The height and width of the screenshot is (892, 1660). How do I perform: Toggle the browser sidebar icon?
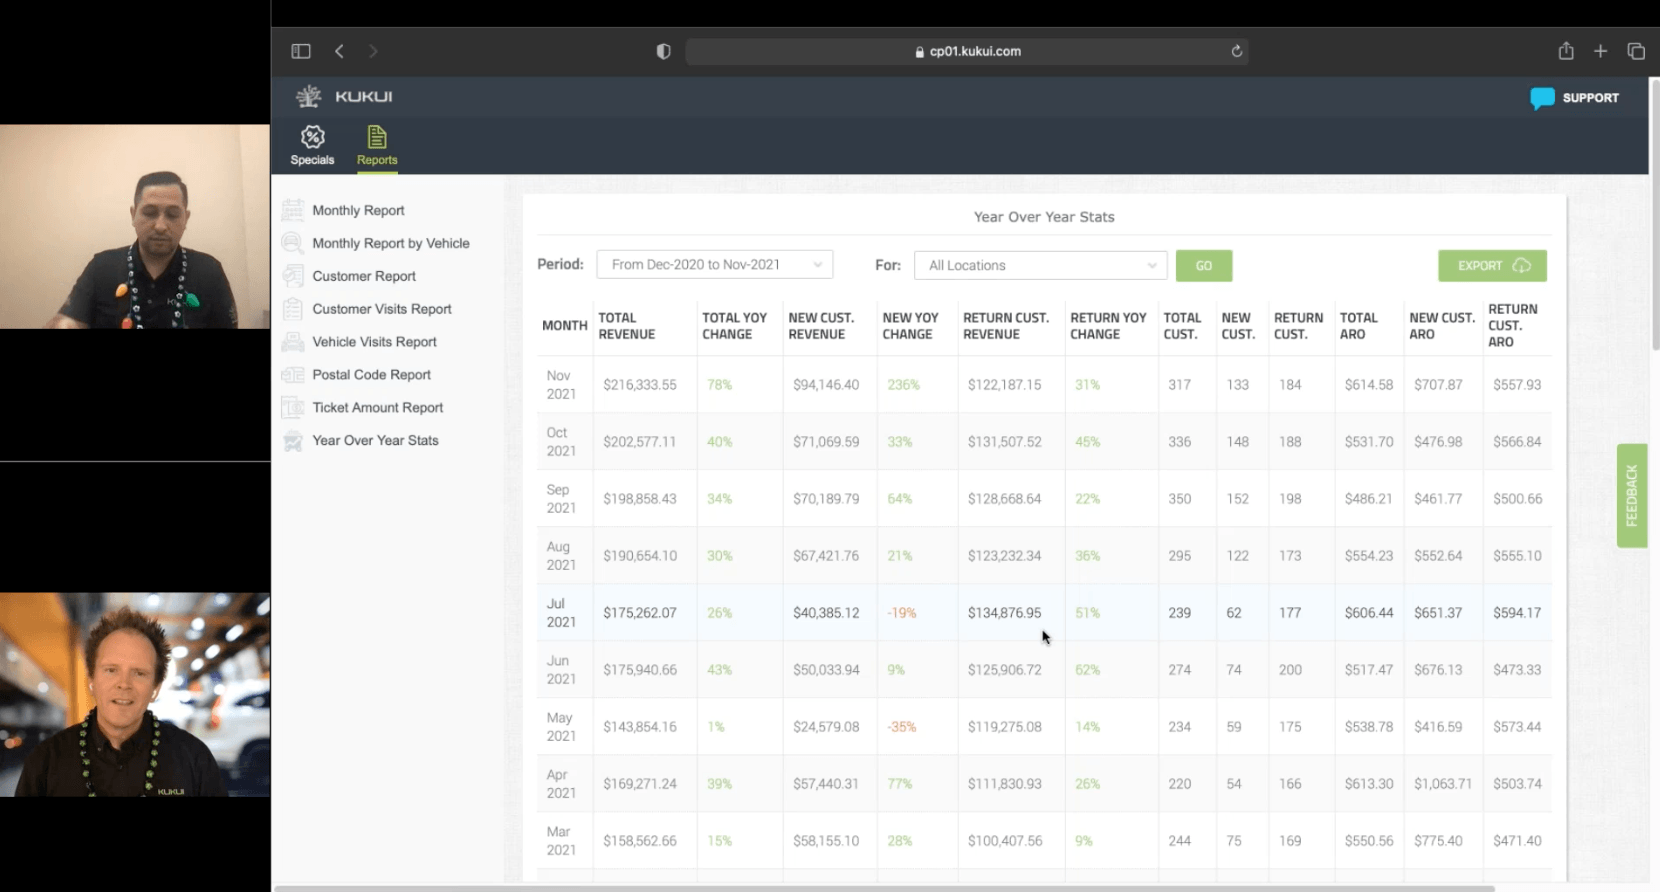click(301, 51)
